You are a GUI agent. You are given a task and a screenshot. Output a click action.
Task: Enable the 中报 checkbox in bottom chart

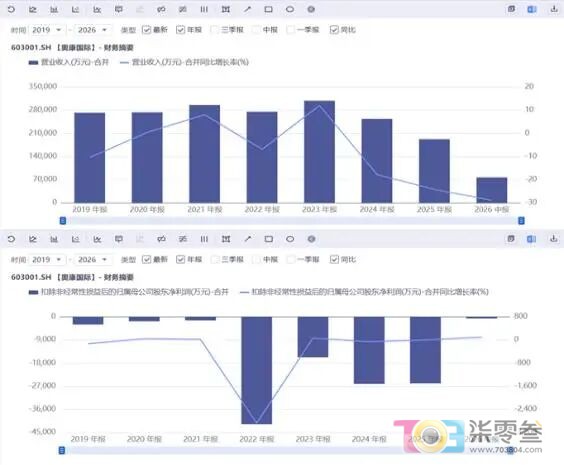pyautogui.click(x=256, y=259)
